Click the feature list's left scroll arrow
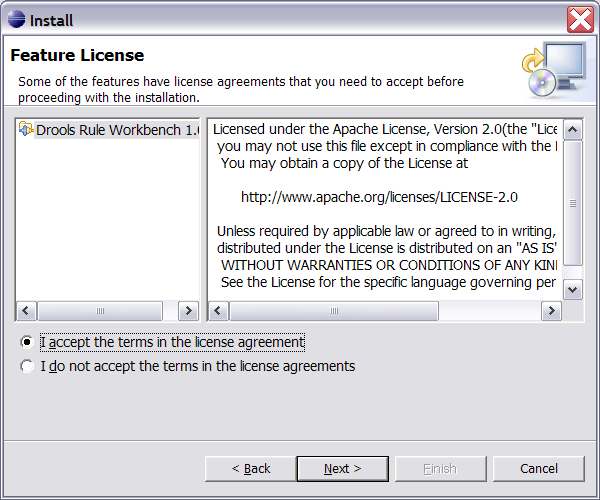The image size is (600, 500). coord(26,311)
